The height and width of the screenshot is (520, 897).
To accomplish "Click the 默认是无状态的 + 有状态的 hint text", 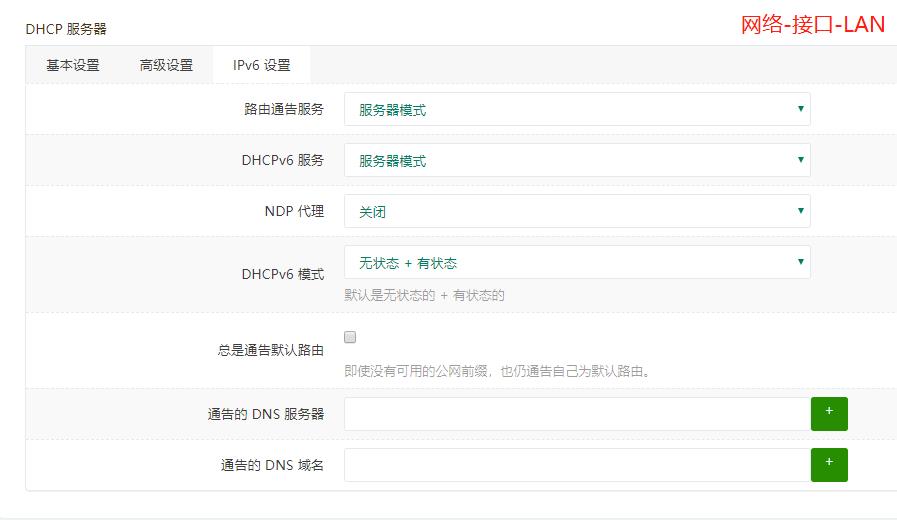I will (x=424, y=295).
